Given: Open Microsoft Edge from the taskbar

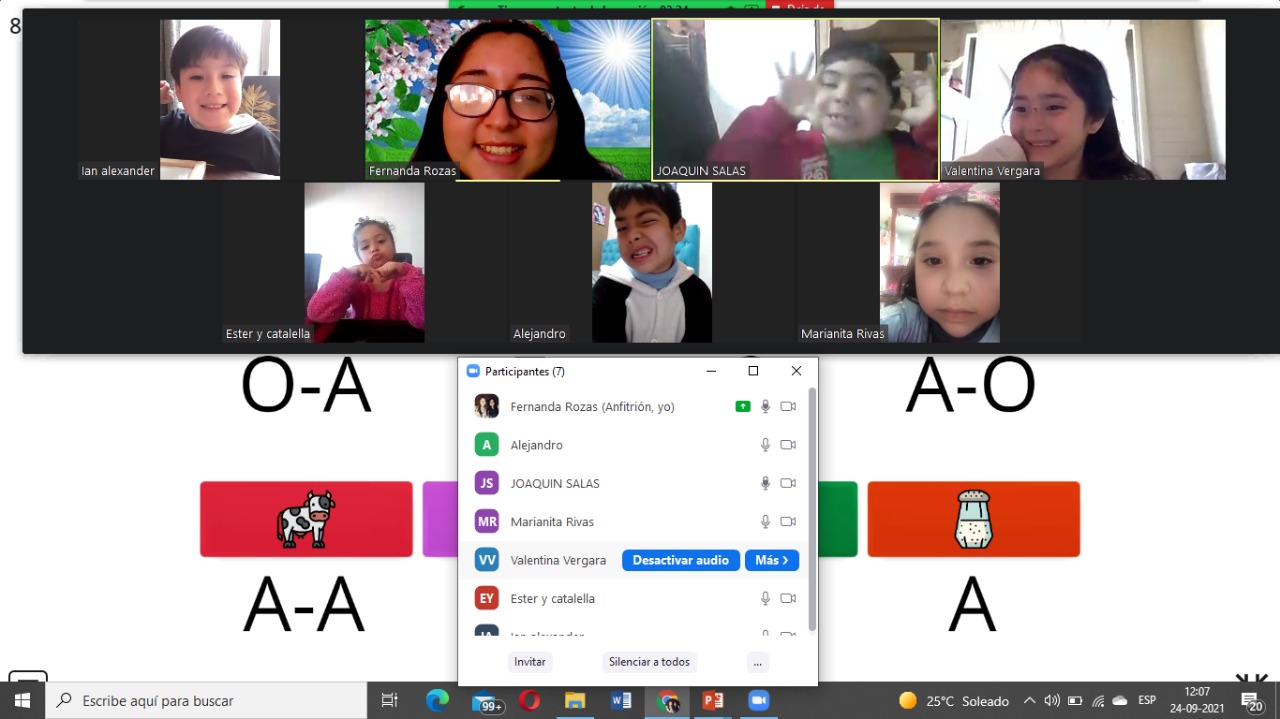Looking at the screenshot, I should tap(437, 701).
